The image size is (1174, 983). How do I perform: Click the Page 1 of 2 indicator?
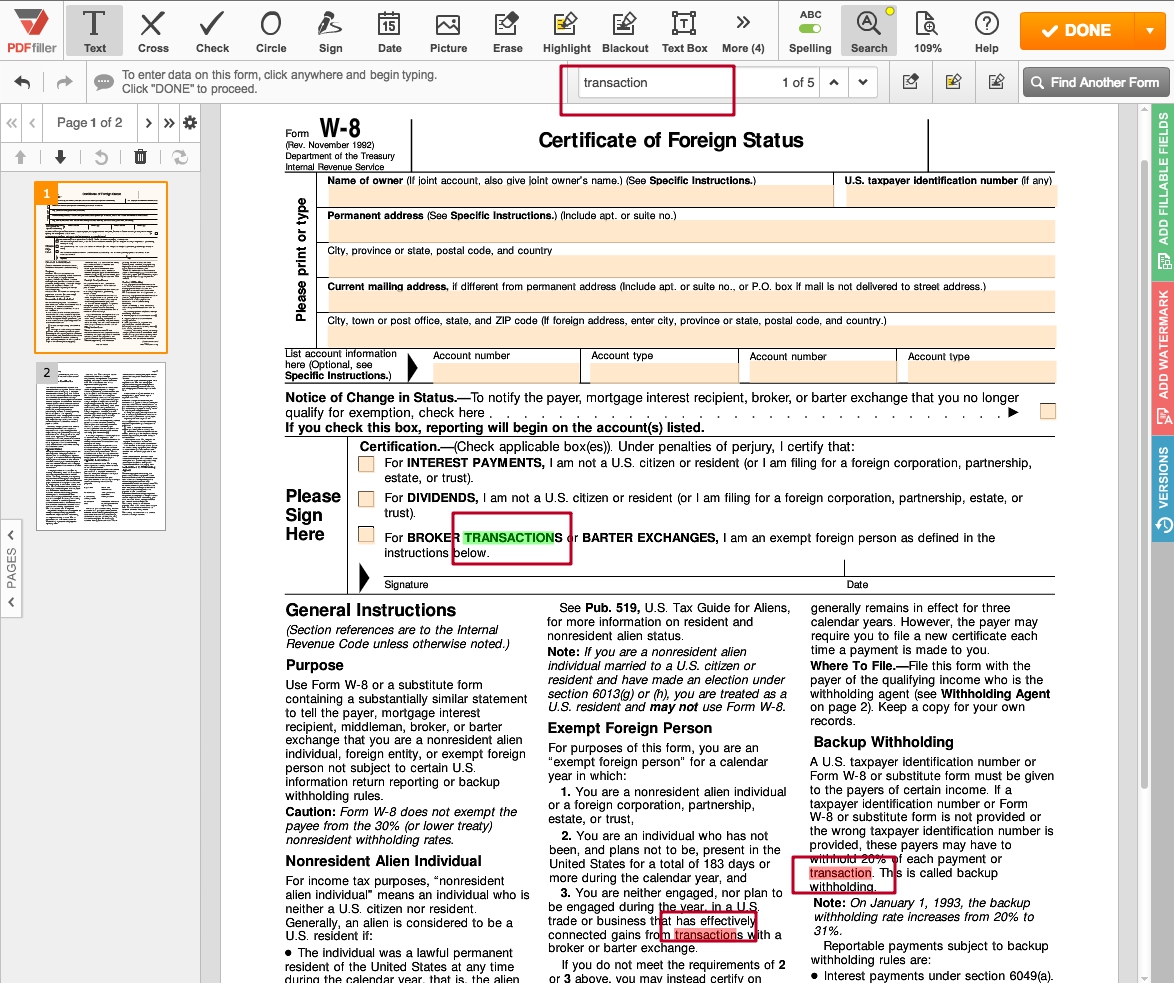[90, 123]
